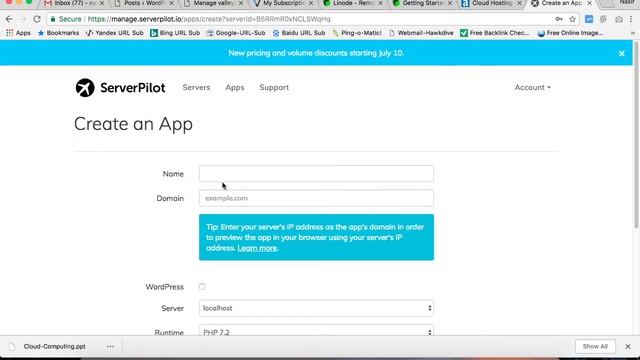
Task: Click Show All downloads button
Action: coord(595,347)
